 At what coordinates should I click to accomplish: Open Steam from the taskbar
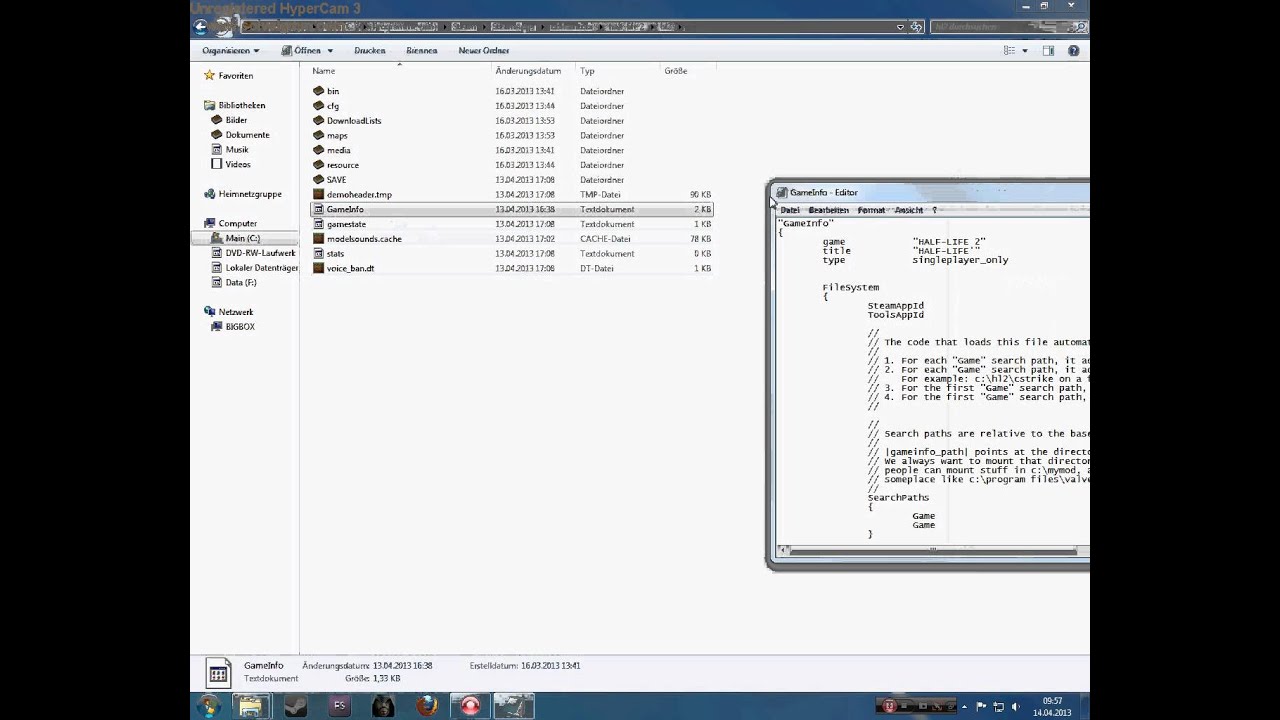pyautogui.click(x=295, y=706)
